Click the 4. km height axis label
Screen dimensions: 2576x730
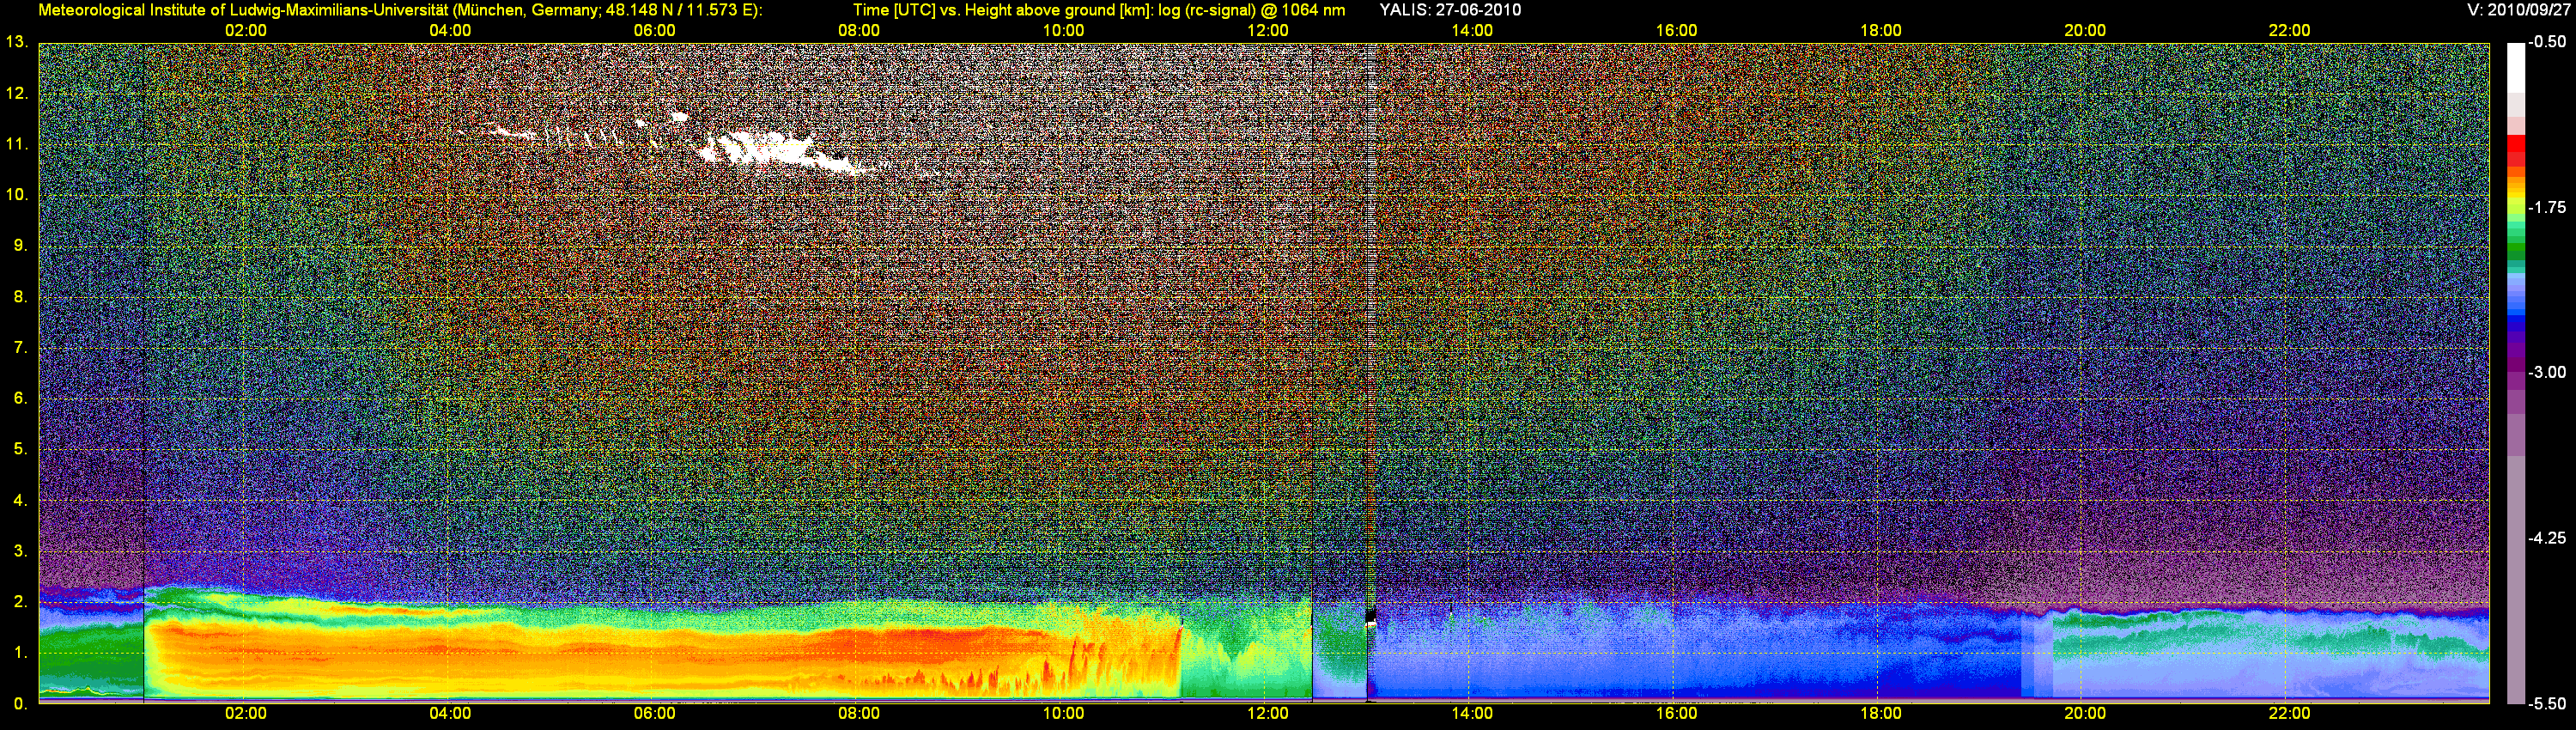pos(20,500)
